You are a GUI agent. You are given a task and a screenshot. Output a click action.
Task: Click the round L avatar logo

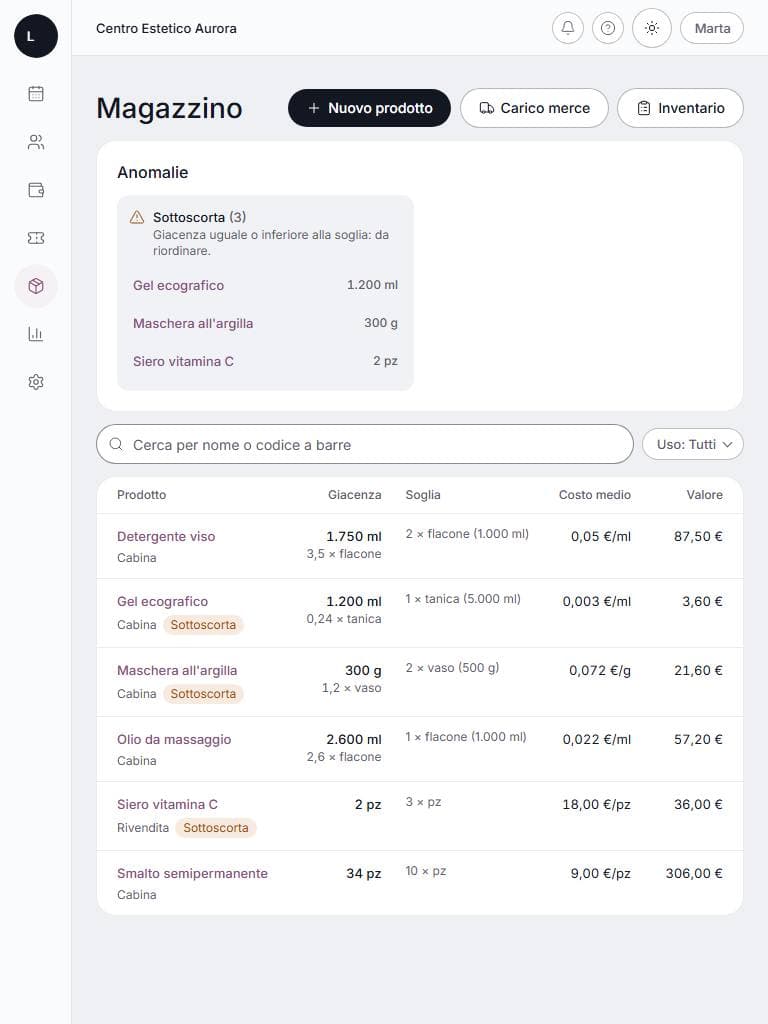(36, 36)
